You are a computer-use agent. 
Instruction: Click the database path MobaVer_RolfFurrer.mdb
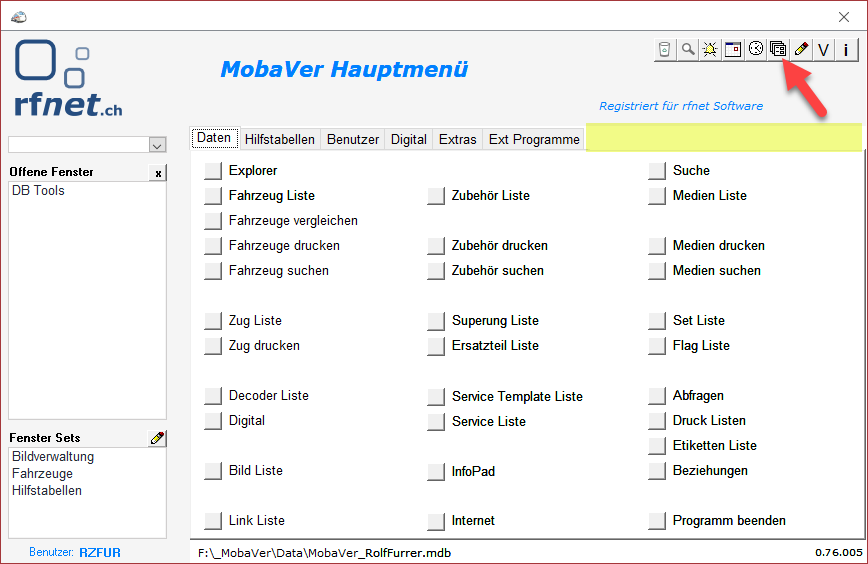tap(324, 553)
